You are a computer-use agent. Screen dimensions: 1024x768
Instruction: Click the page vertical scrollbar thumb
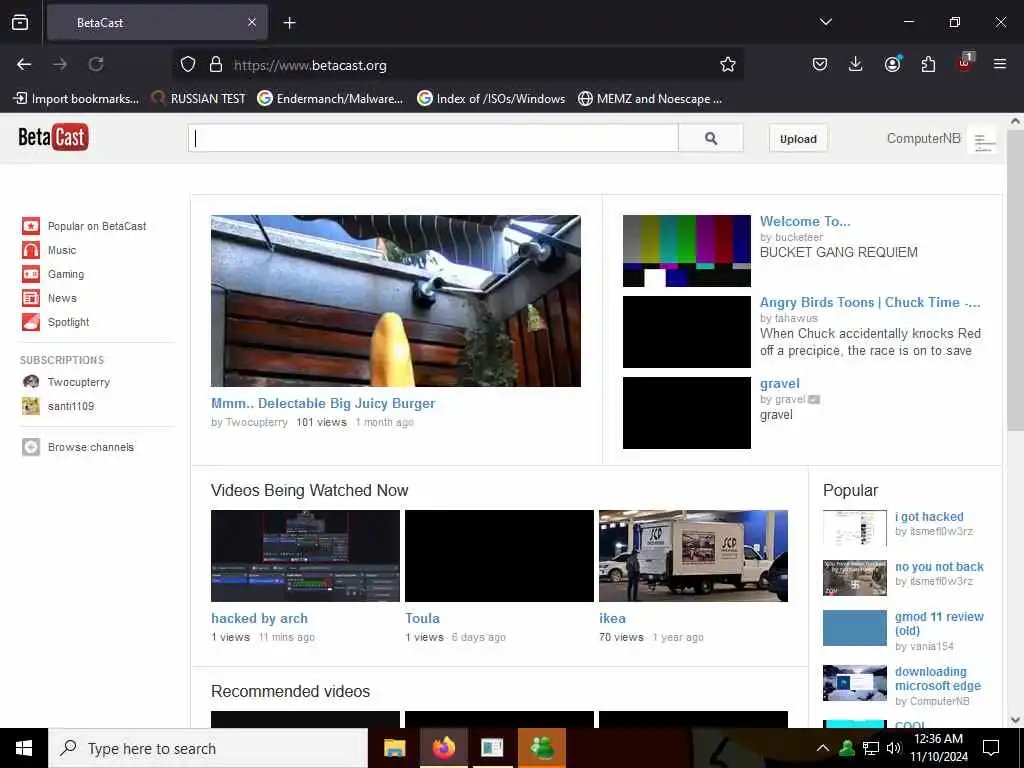pos(1015,280)
